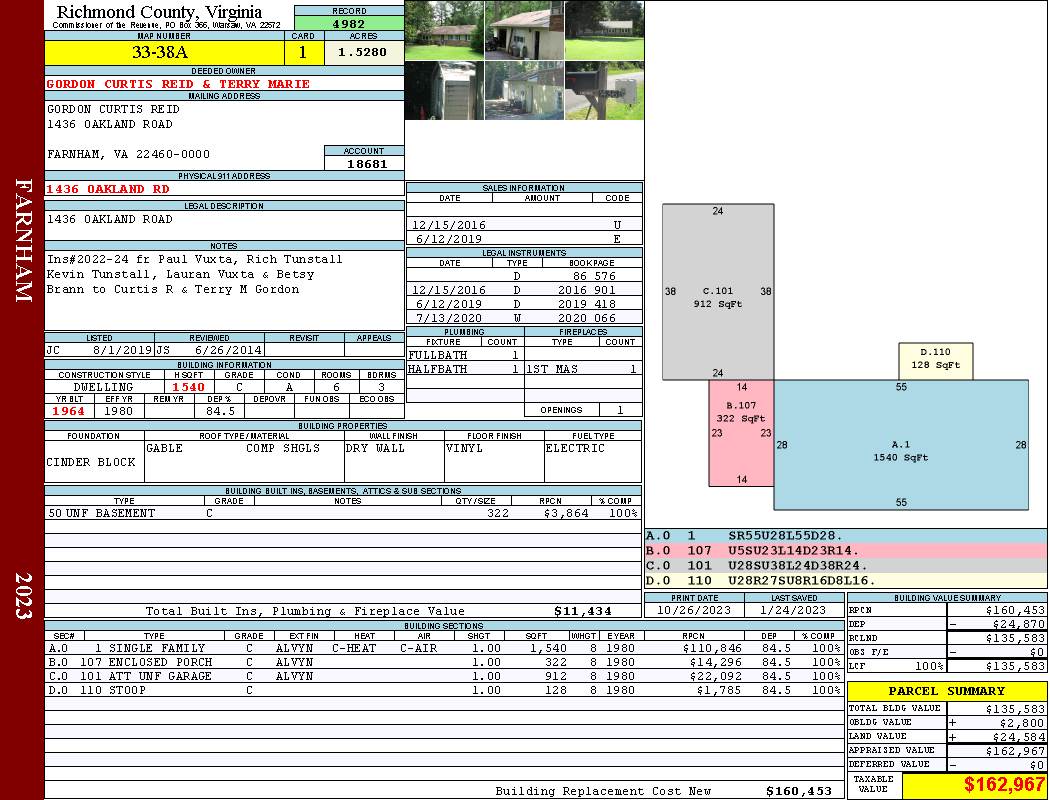1050x800 pixels.
Task: Click the basement RPCN value $3,864
Action: (x=566, y=513)
